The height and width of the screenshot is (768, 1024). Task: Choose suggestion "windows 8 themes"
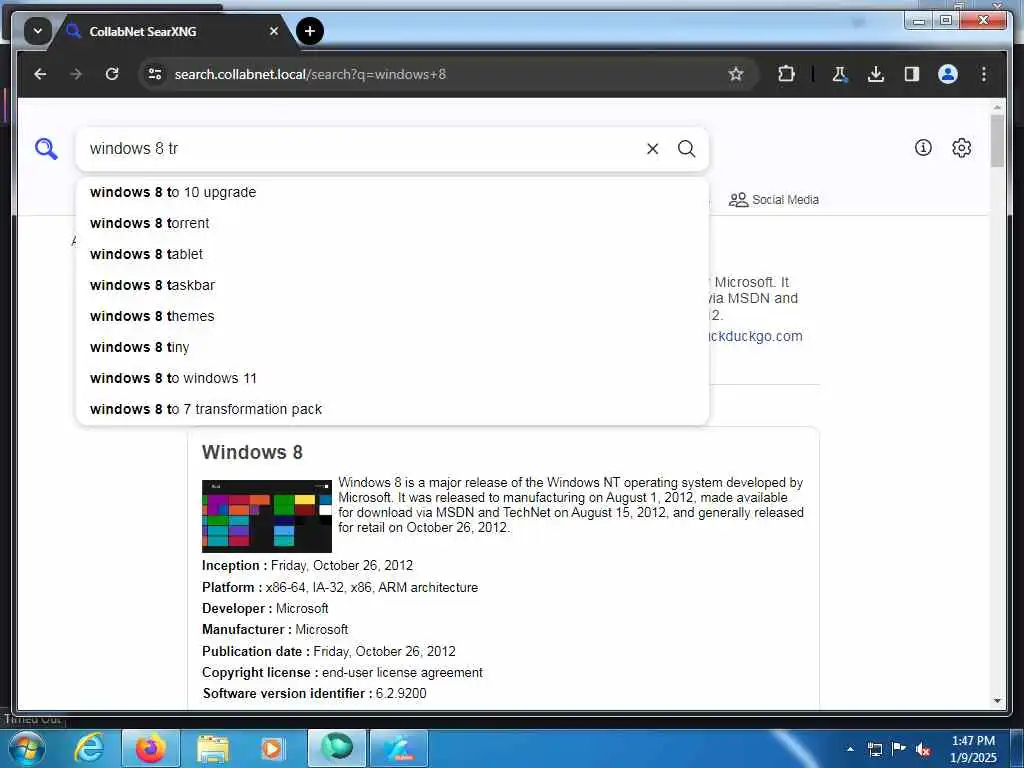pos(392,316)
